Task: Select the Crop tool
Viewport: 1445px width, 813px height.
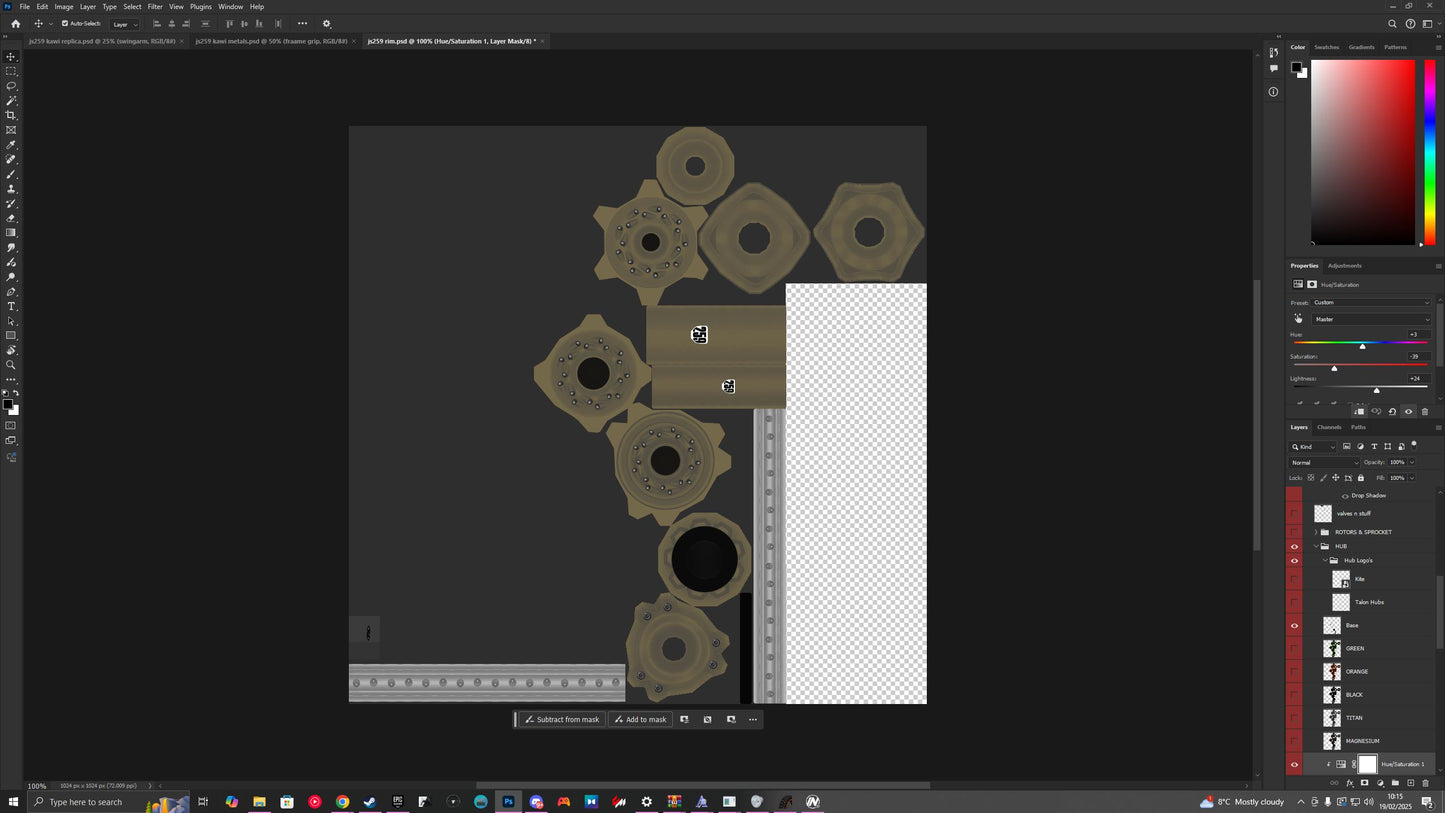Action: click(11, 115)
